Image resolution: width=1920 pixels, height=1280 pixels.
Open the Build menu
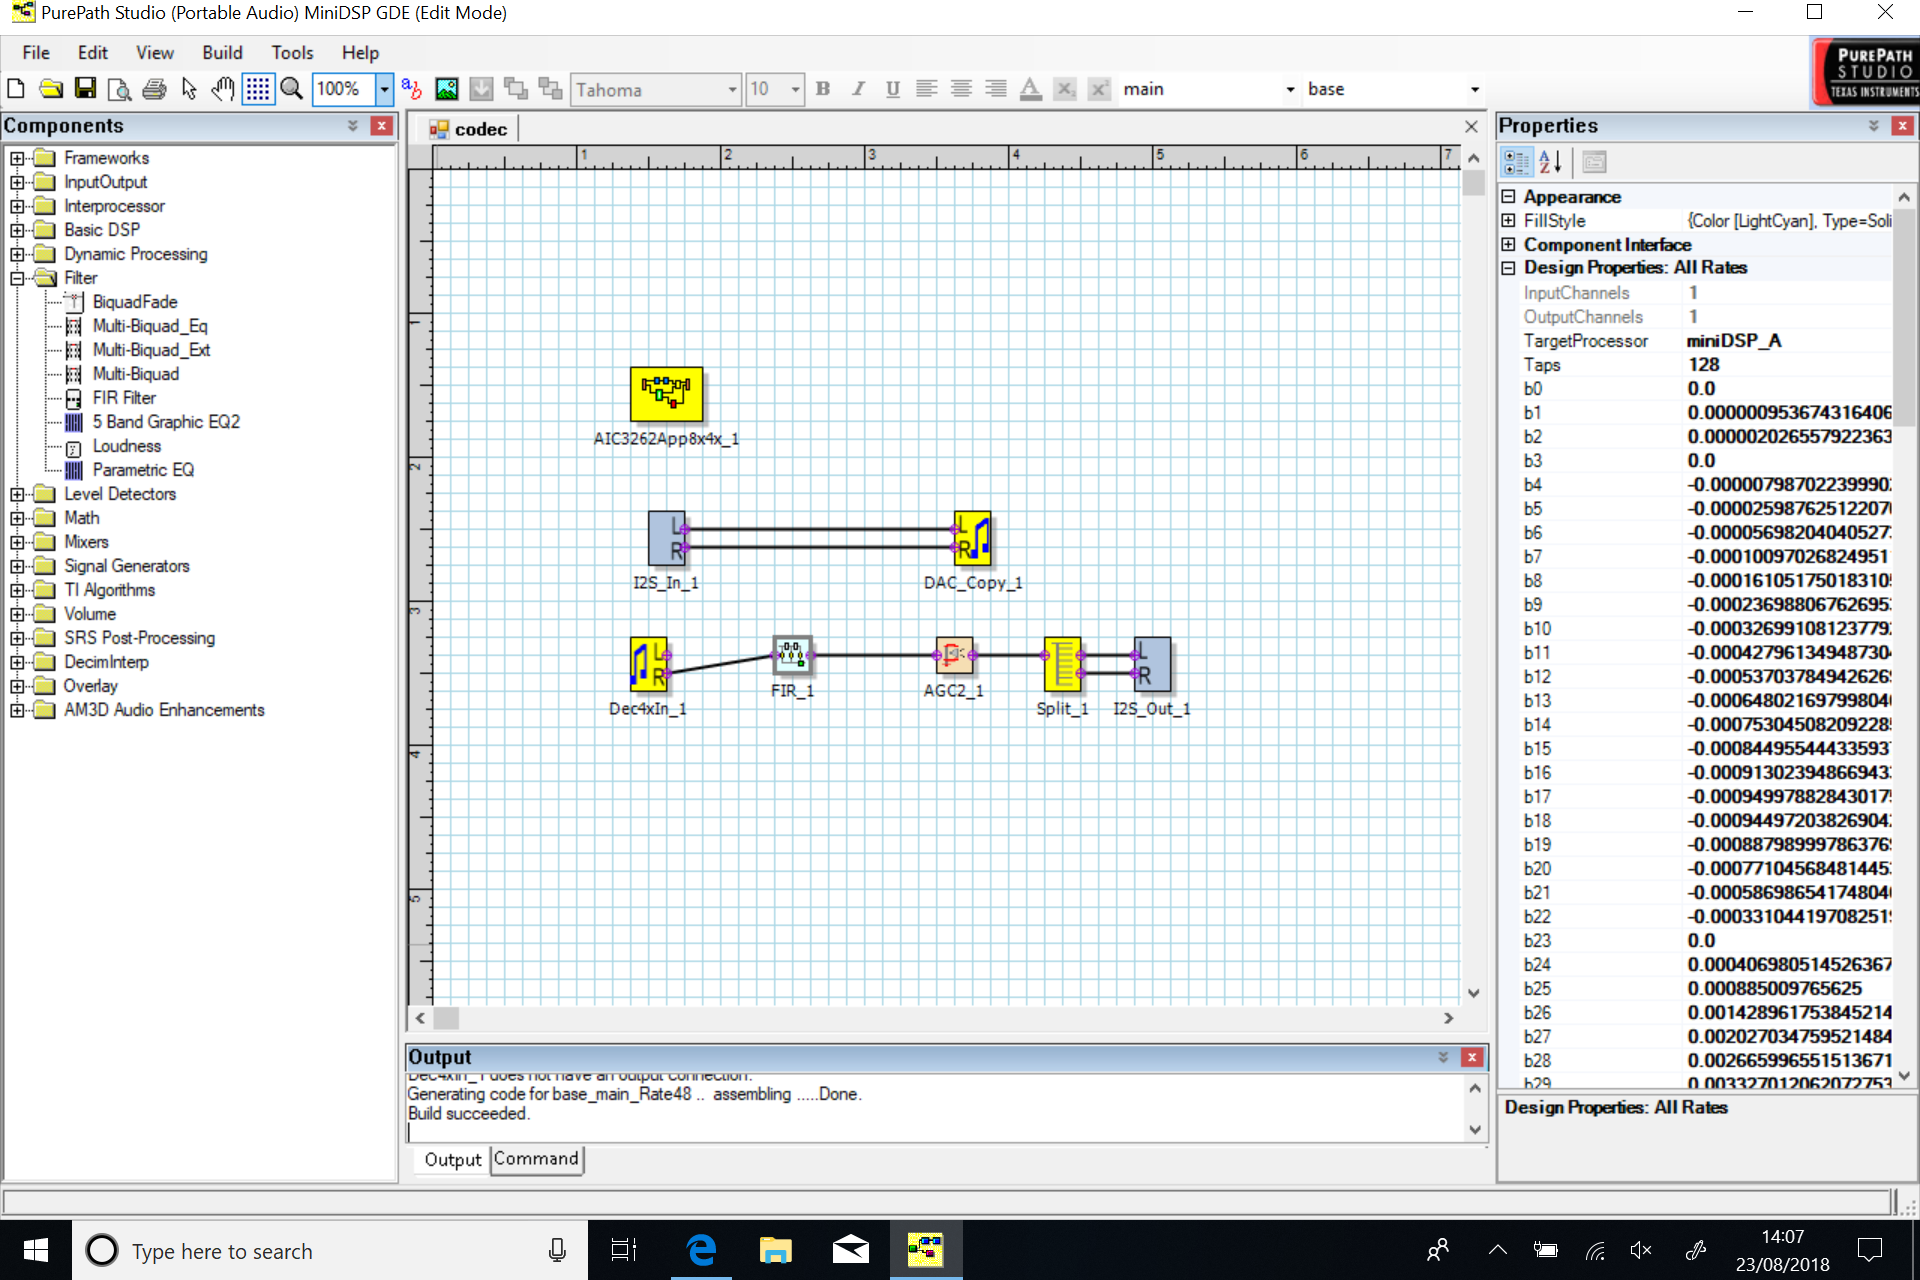tap(221, 53)
